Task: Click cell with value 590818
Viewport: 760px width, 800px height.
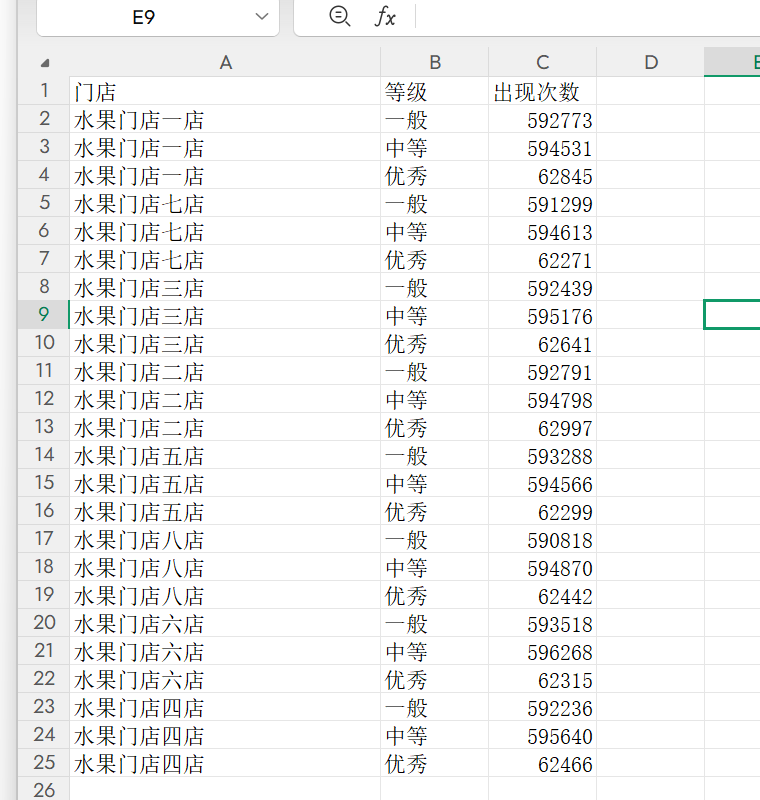Action: (x=542, y=540)
